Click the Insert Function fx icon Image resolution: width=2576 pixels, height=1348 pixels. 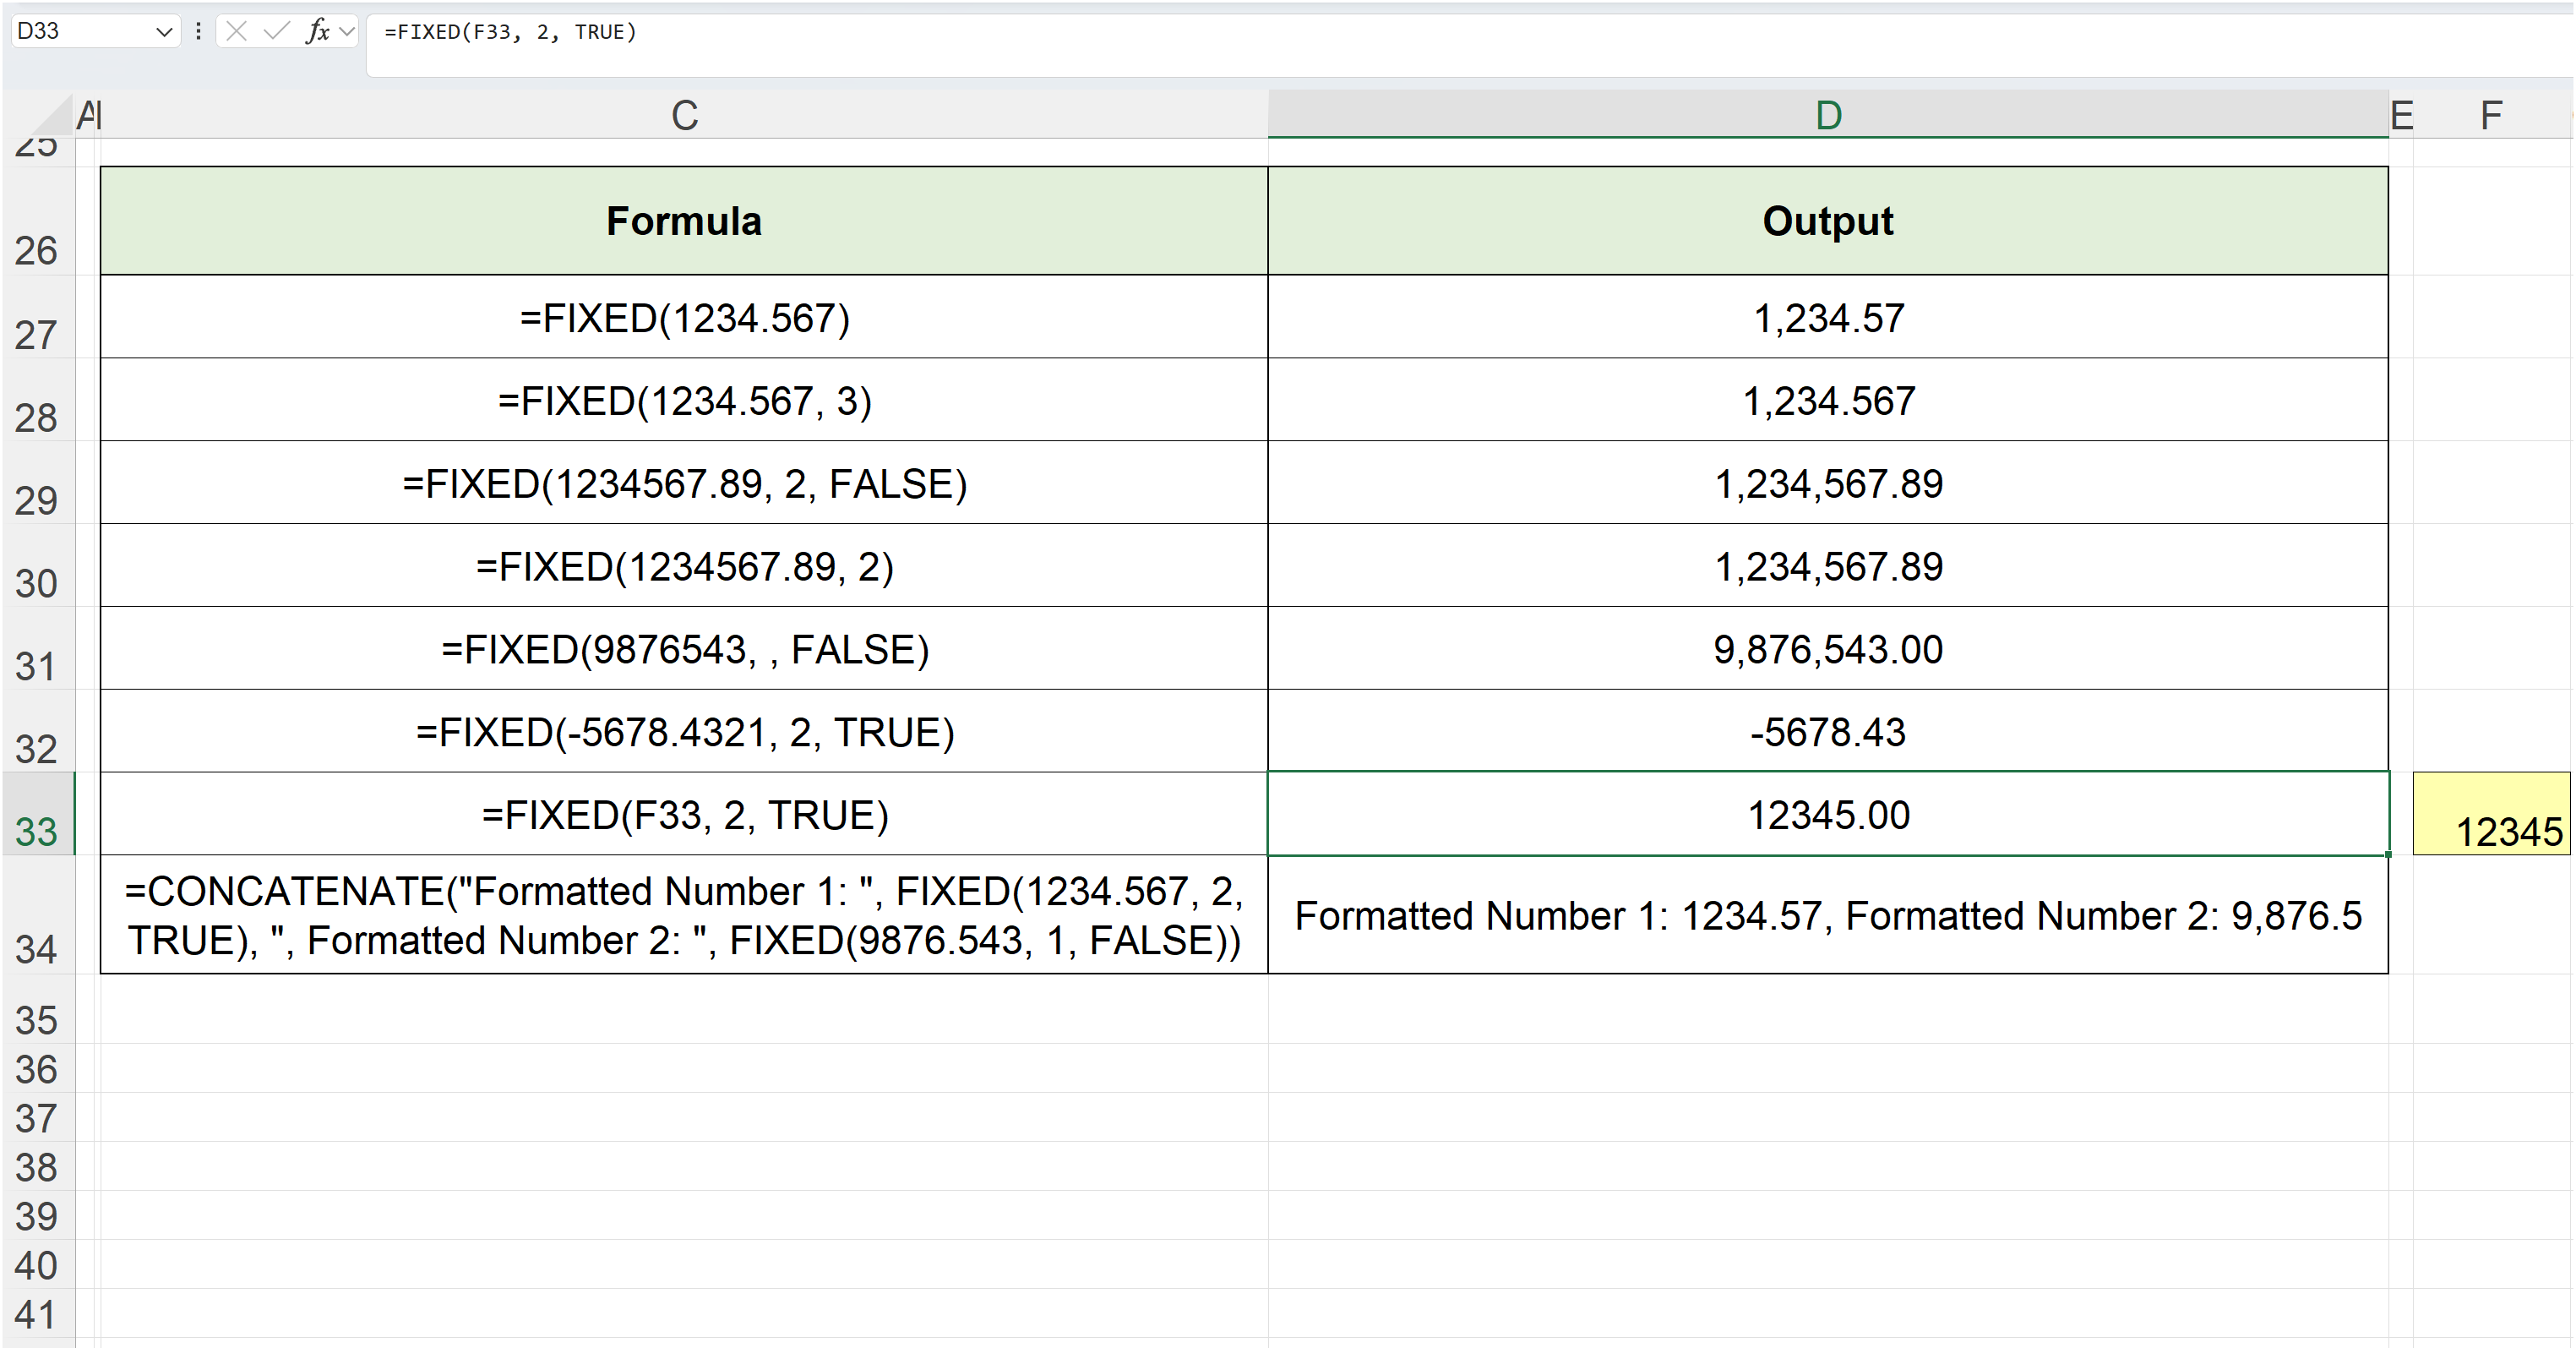317,31
